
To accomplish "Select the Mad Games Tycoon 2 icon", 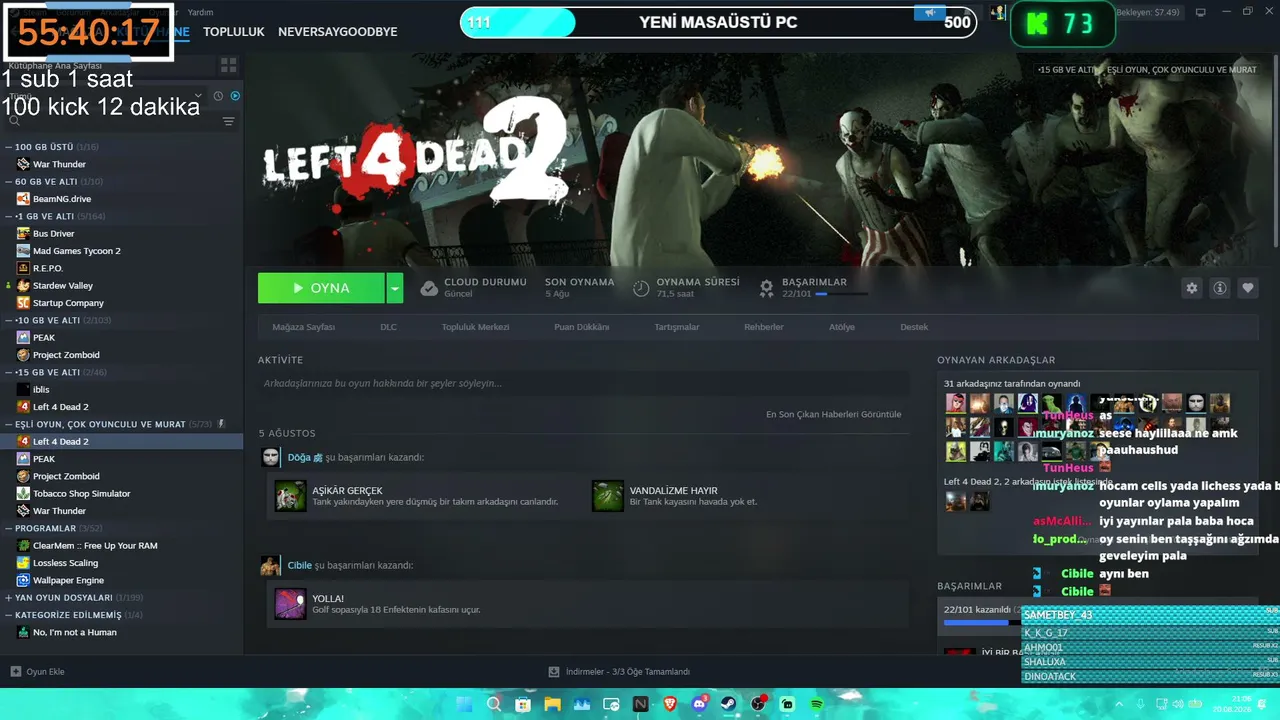I will 23,251.
